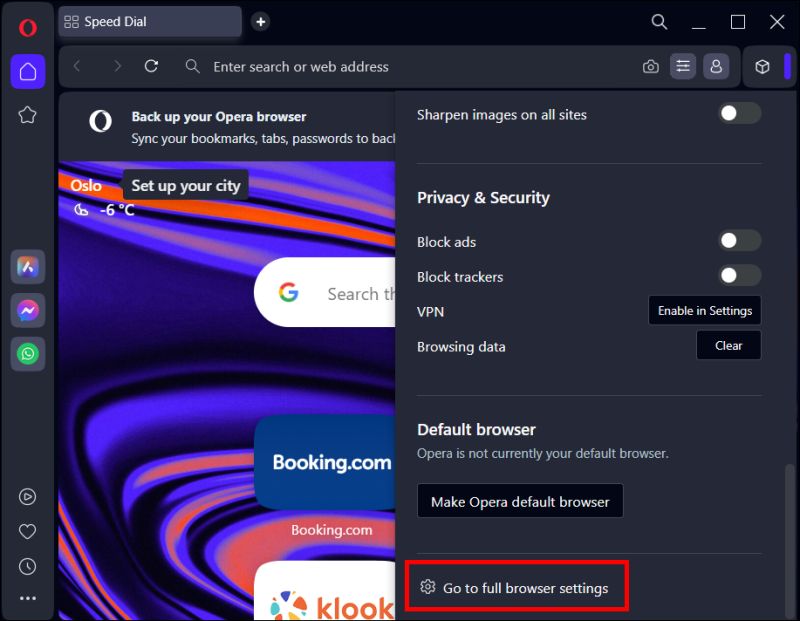Open sidebar setup via the three dots

coord(27,597)
